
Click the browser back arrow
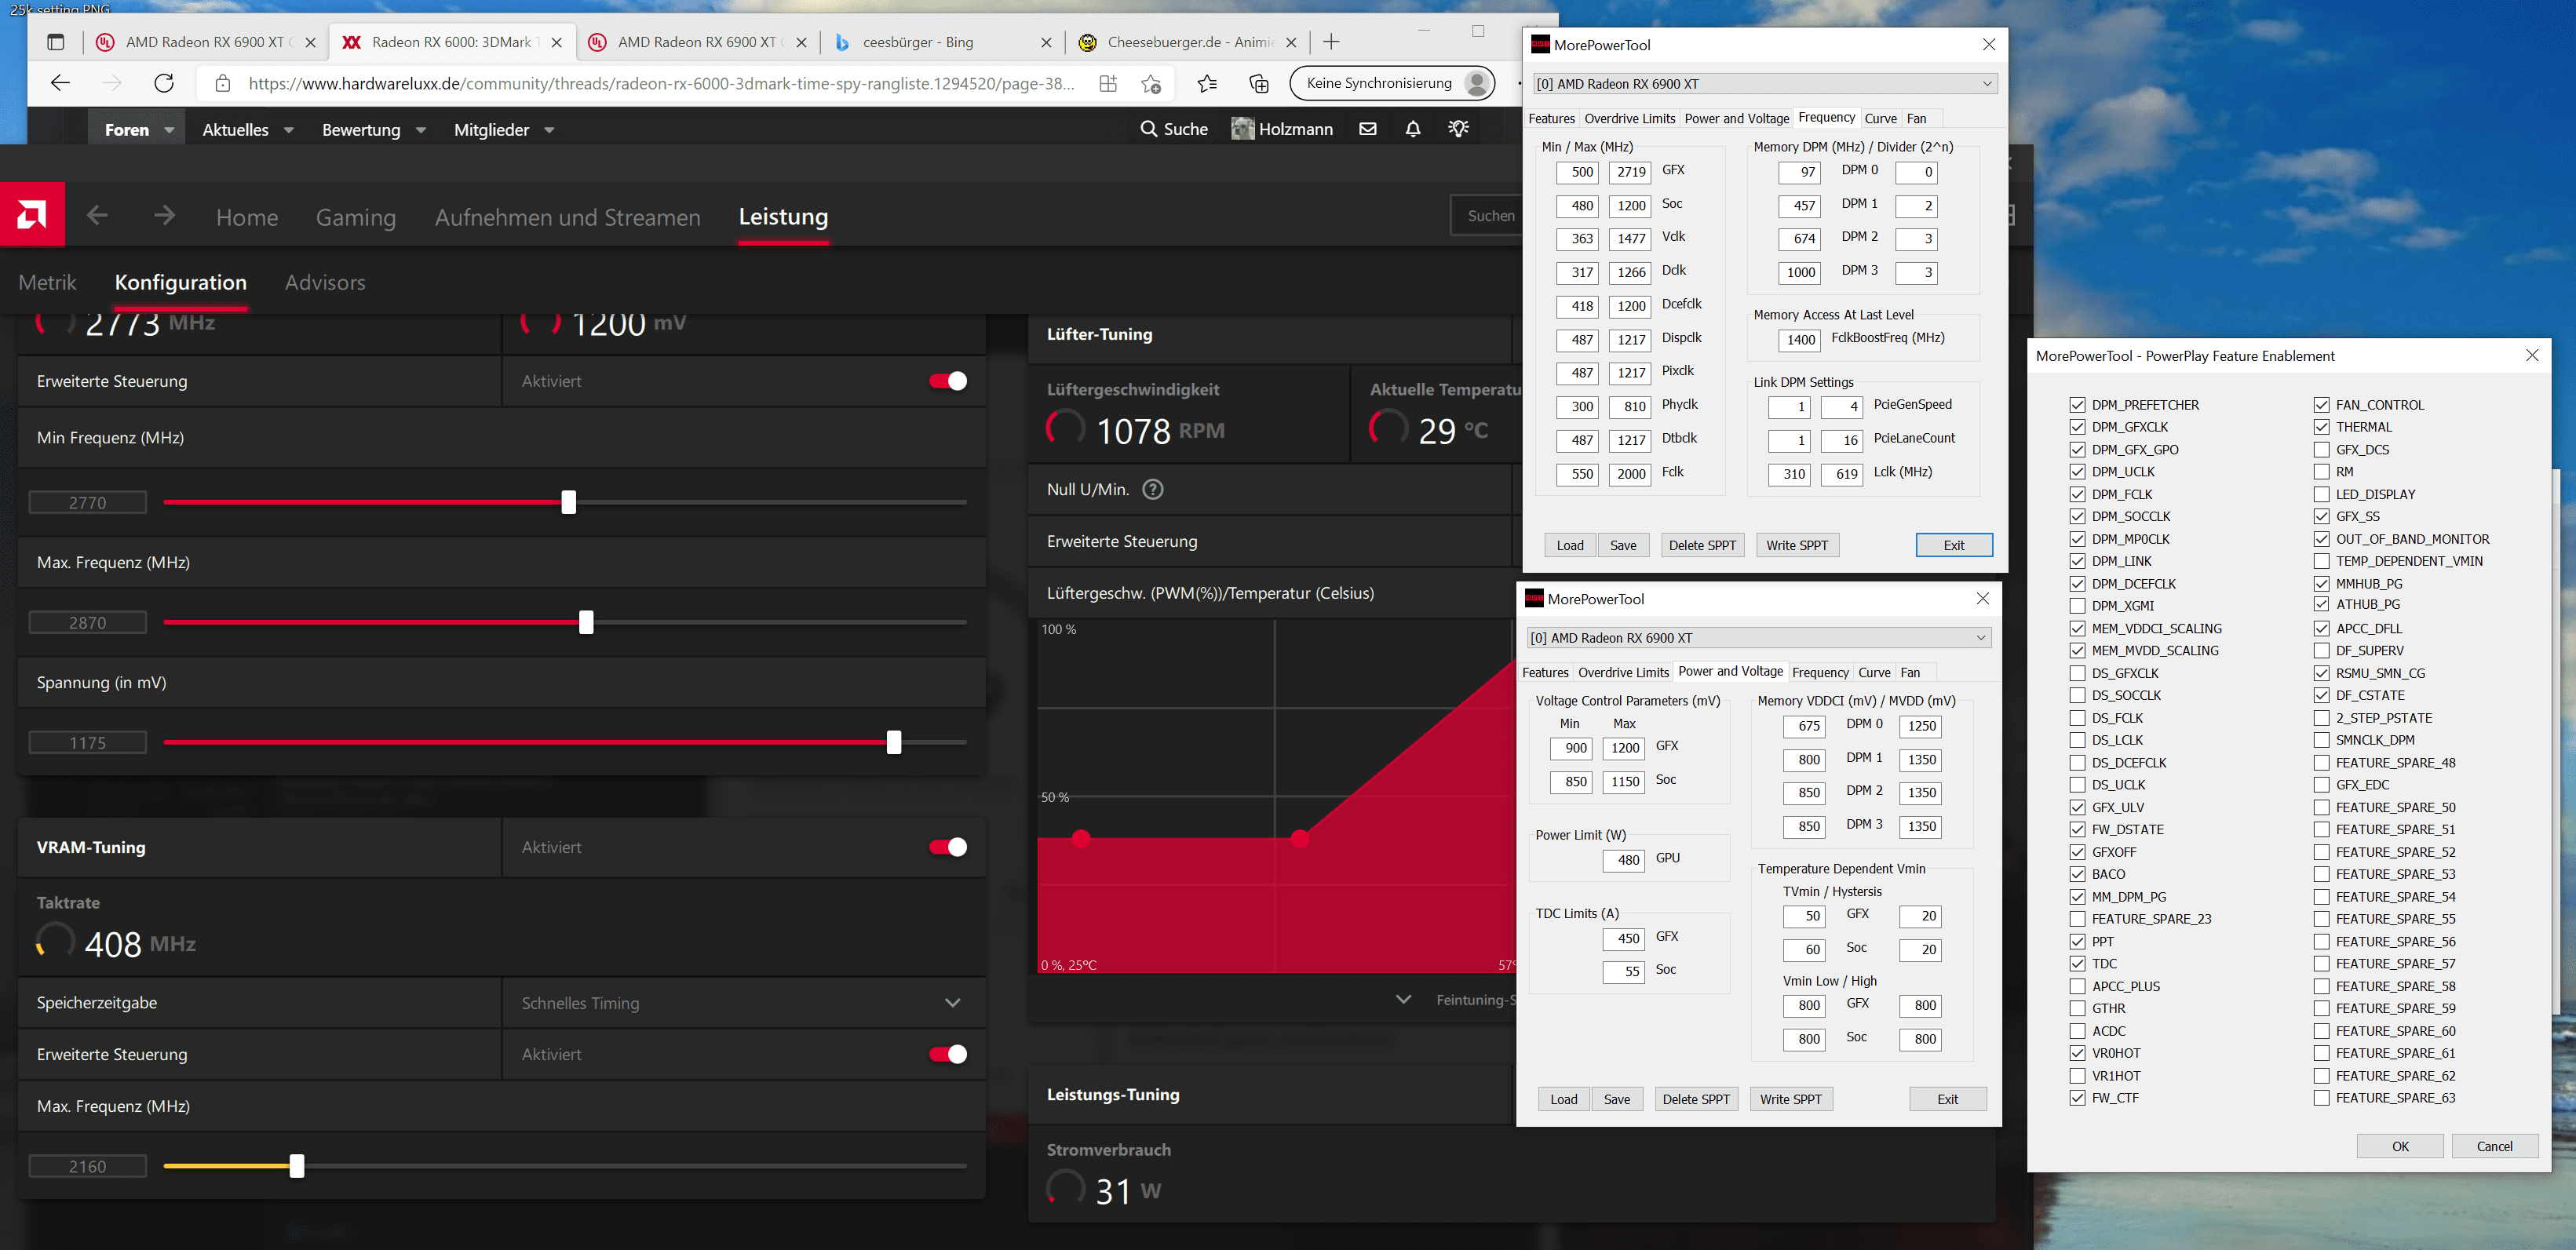[60, 83]
